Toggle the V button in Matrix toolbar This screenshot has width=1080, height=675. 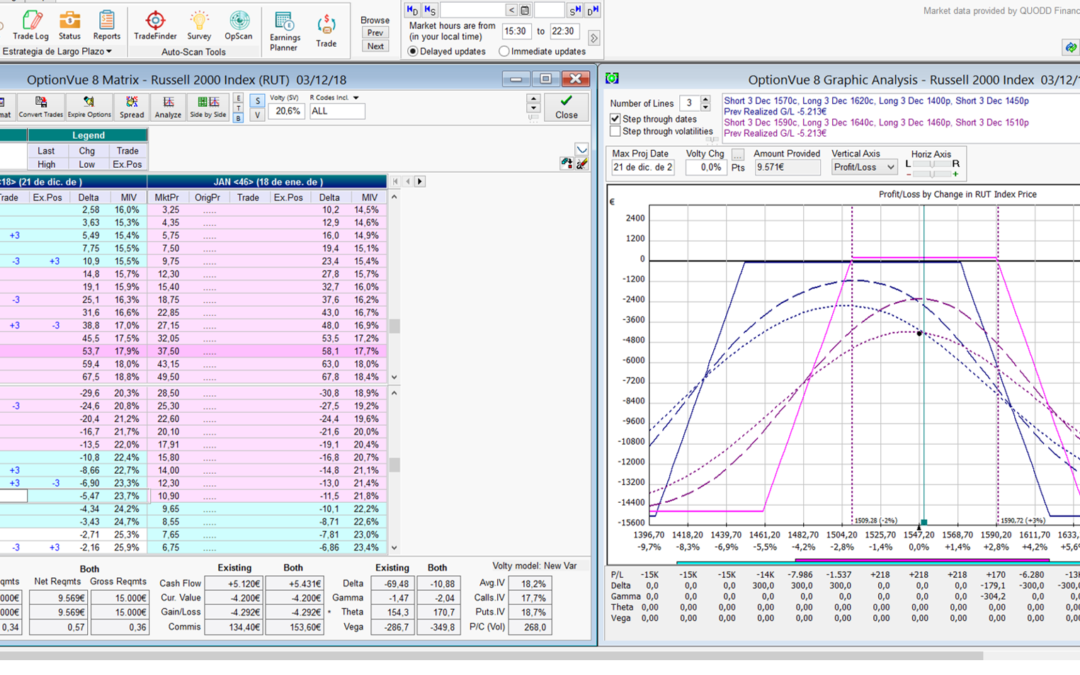pyautogui.click(x=258, y=115)
